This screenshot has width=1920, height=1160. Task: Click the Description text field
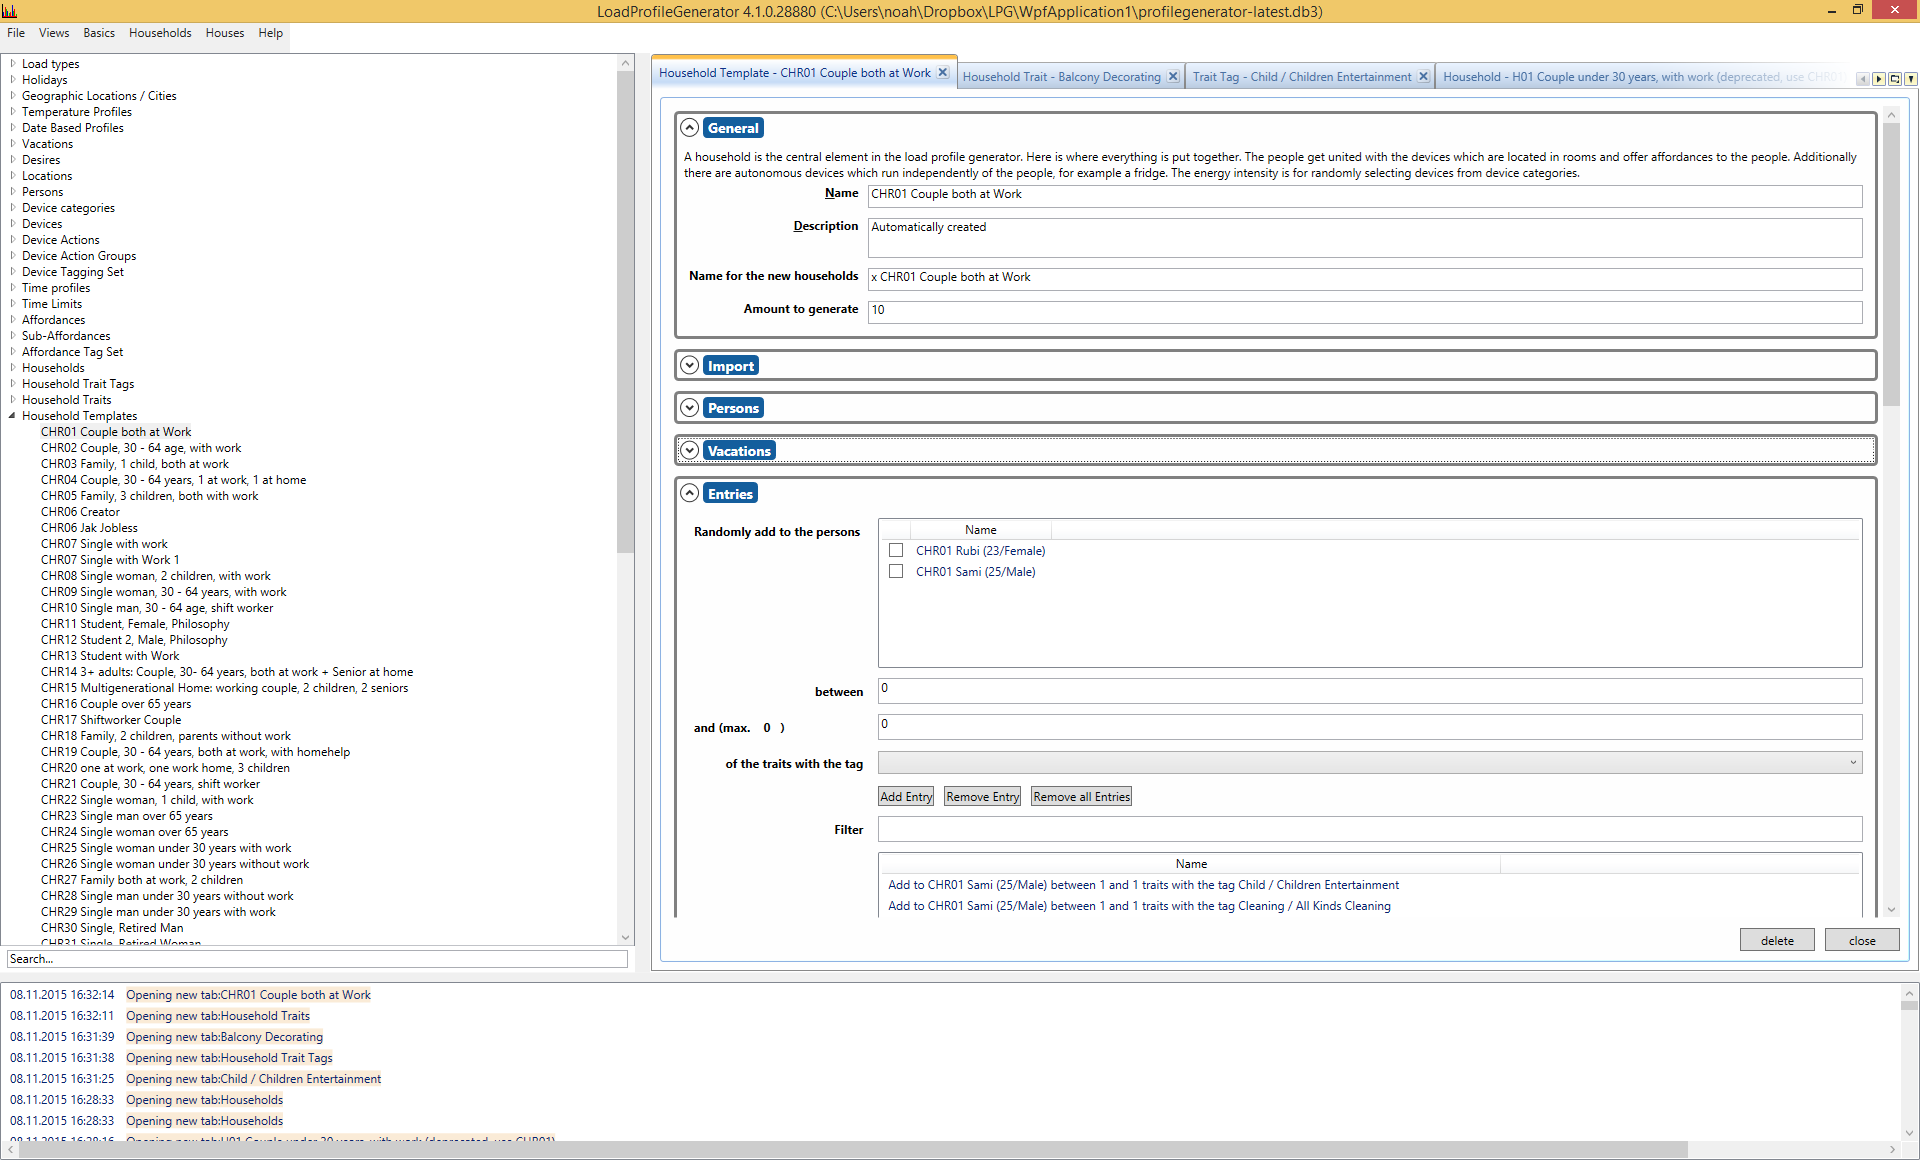(x=1365, y=238)
